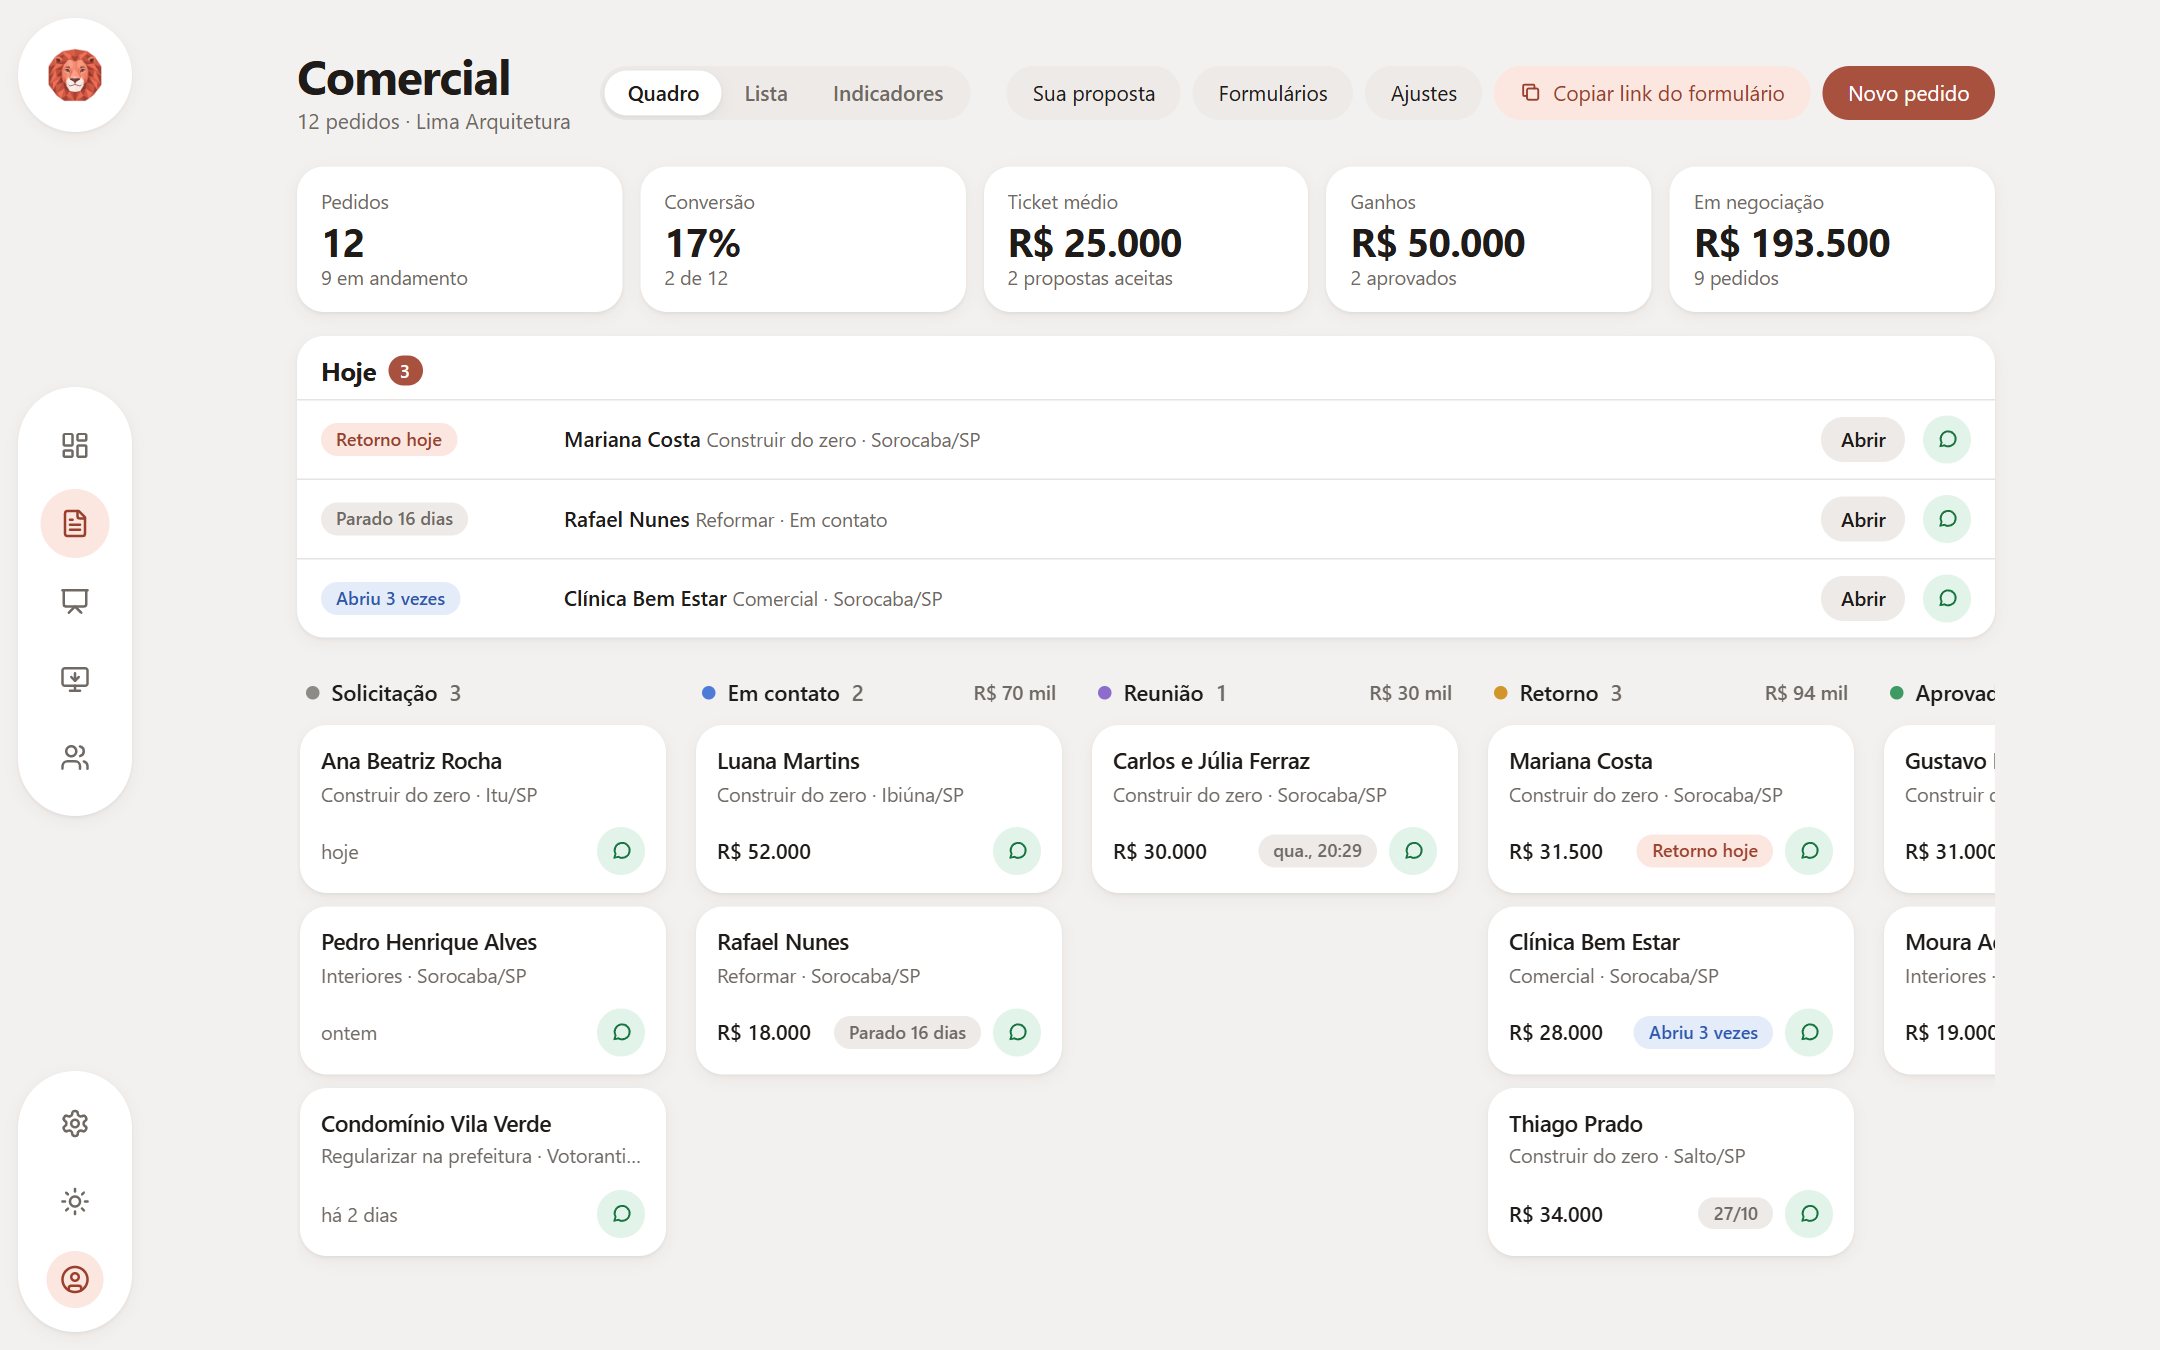Click the lion logo avatar

pyautogui.click(x=75, y=75)
